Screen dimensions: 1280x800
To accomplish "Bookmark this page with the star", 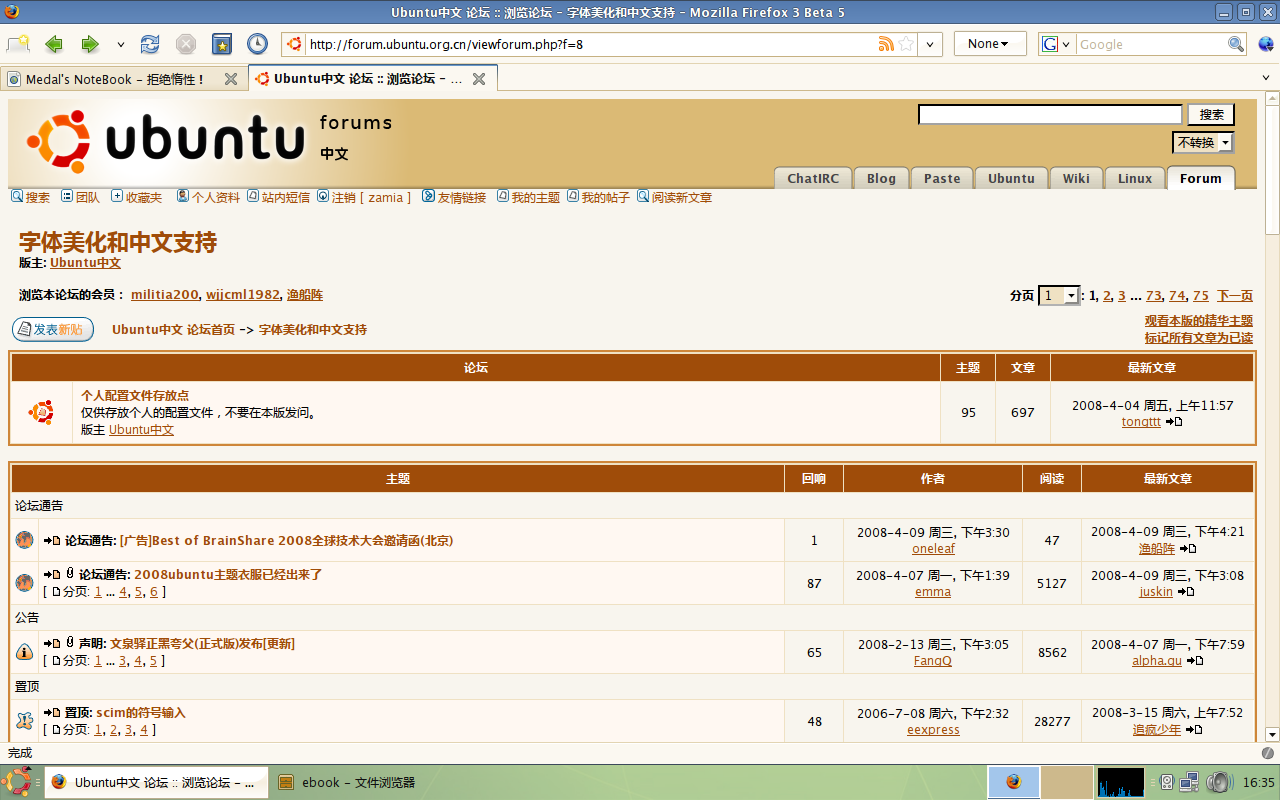I will click(906, 44).
